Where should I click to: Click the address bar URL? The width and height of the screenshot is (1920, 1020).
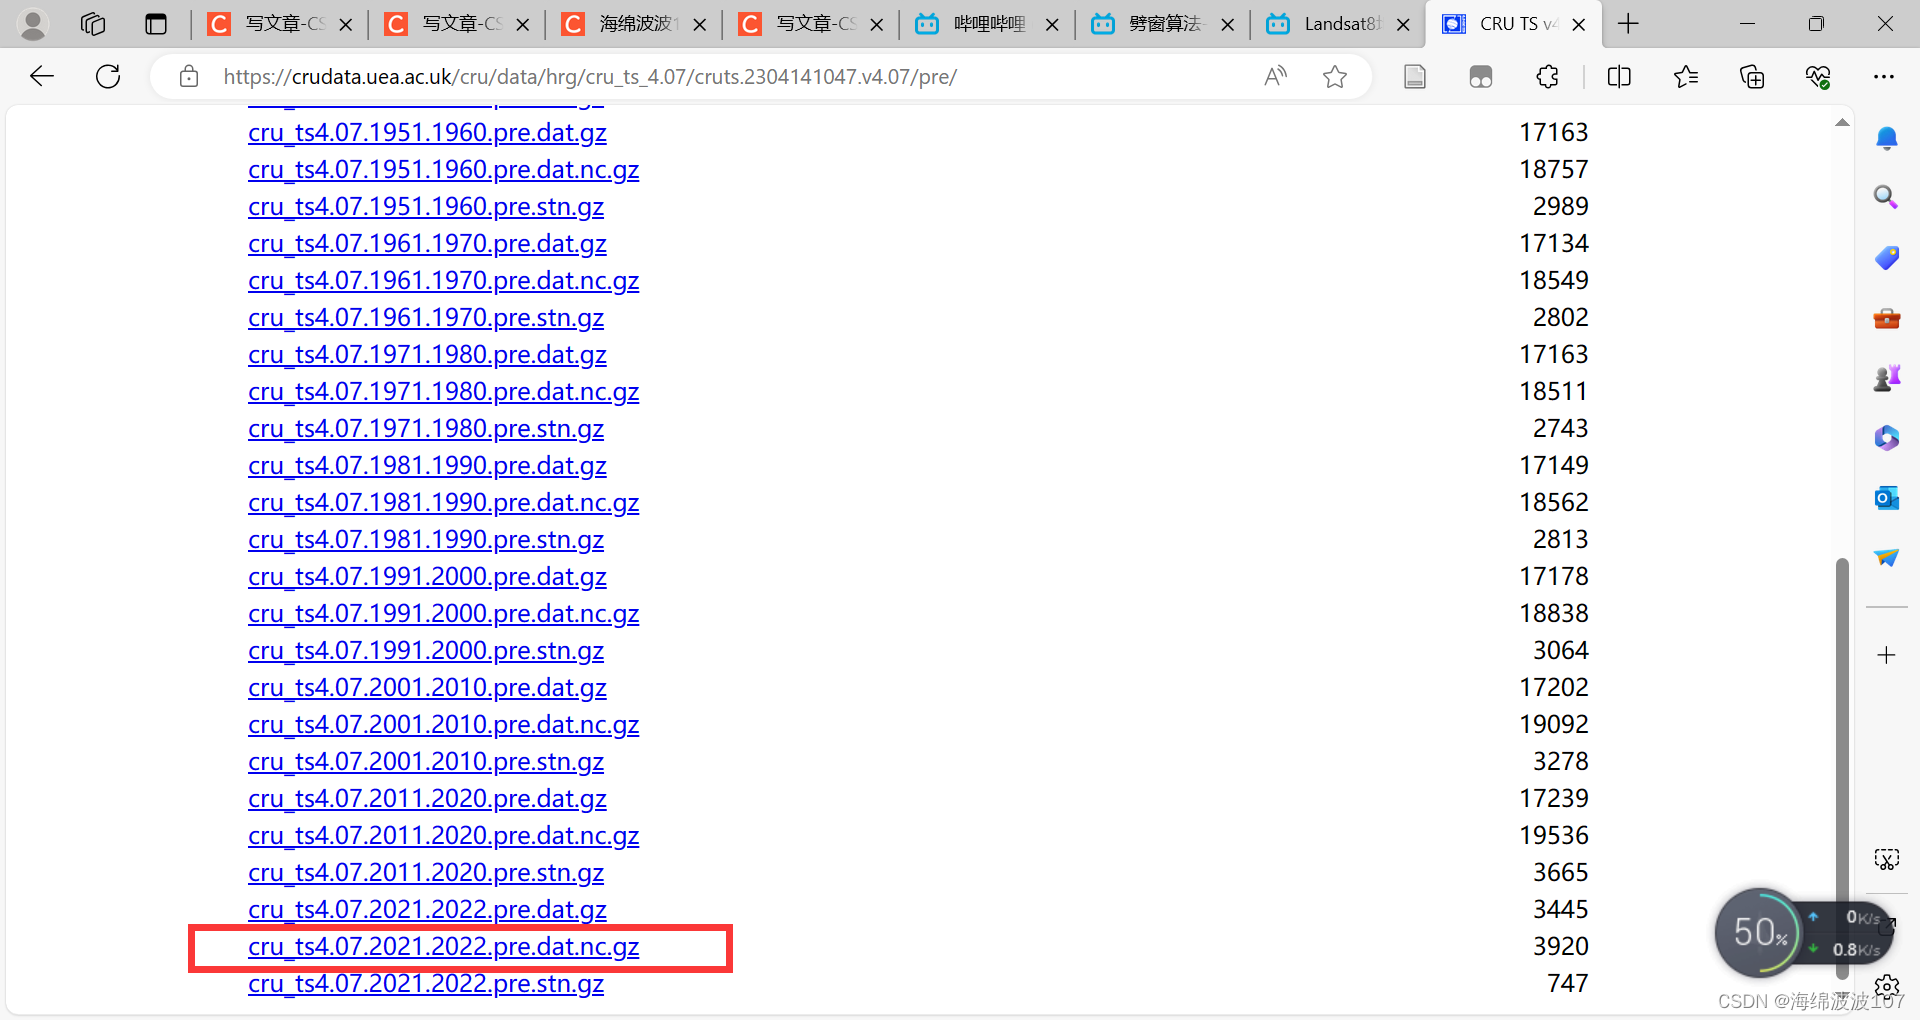pyautogui.click(x=590, y=77)
